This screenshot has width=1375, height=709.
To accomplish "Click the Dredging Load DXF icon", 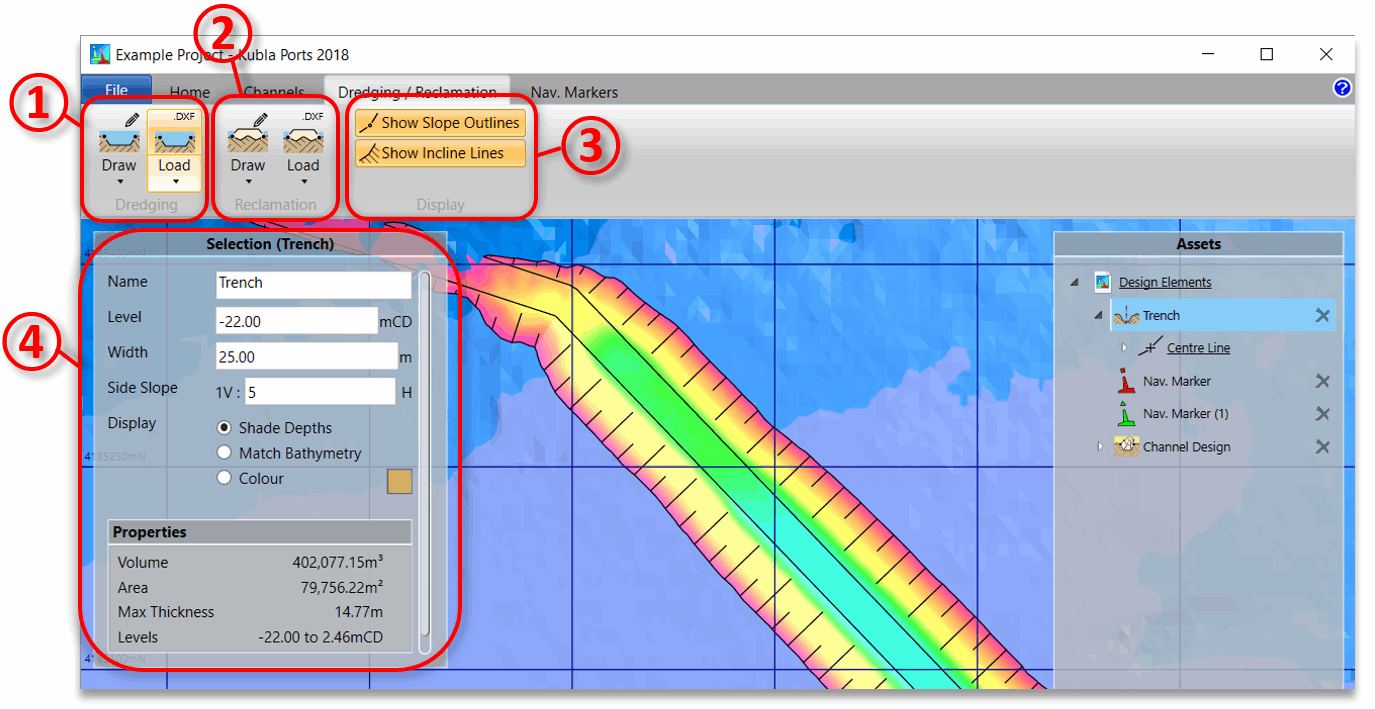I will click(174, 133).
